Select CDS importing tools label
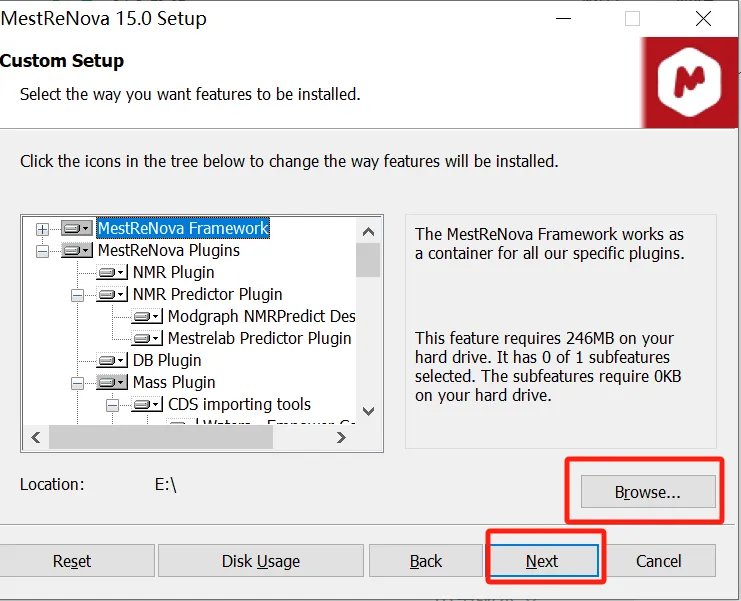Image resolution: width=741 pixels, height=601 pixels. click(239, 404)
